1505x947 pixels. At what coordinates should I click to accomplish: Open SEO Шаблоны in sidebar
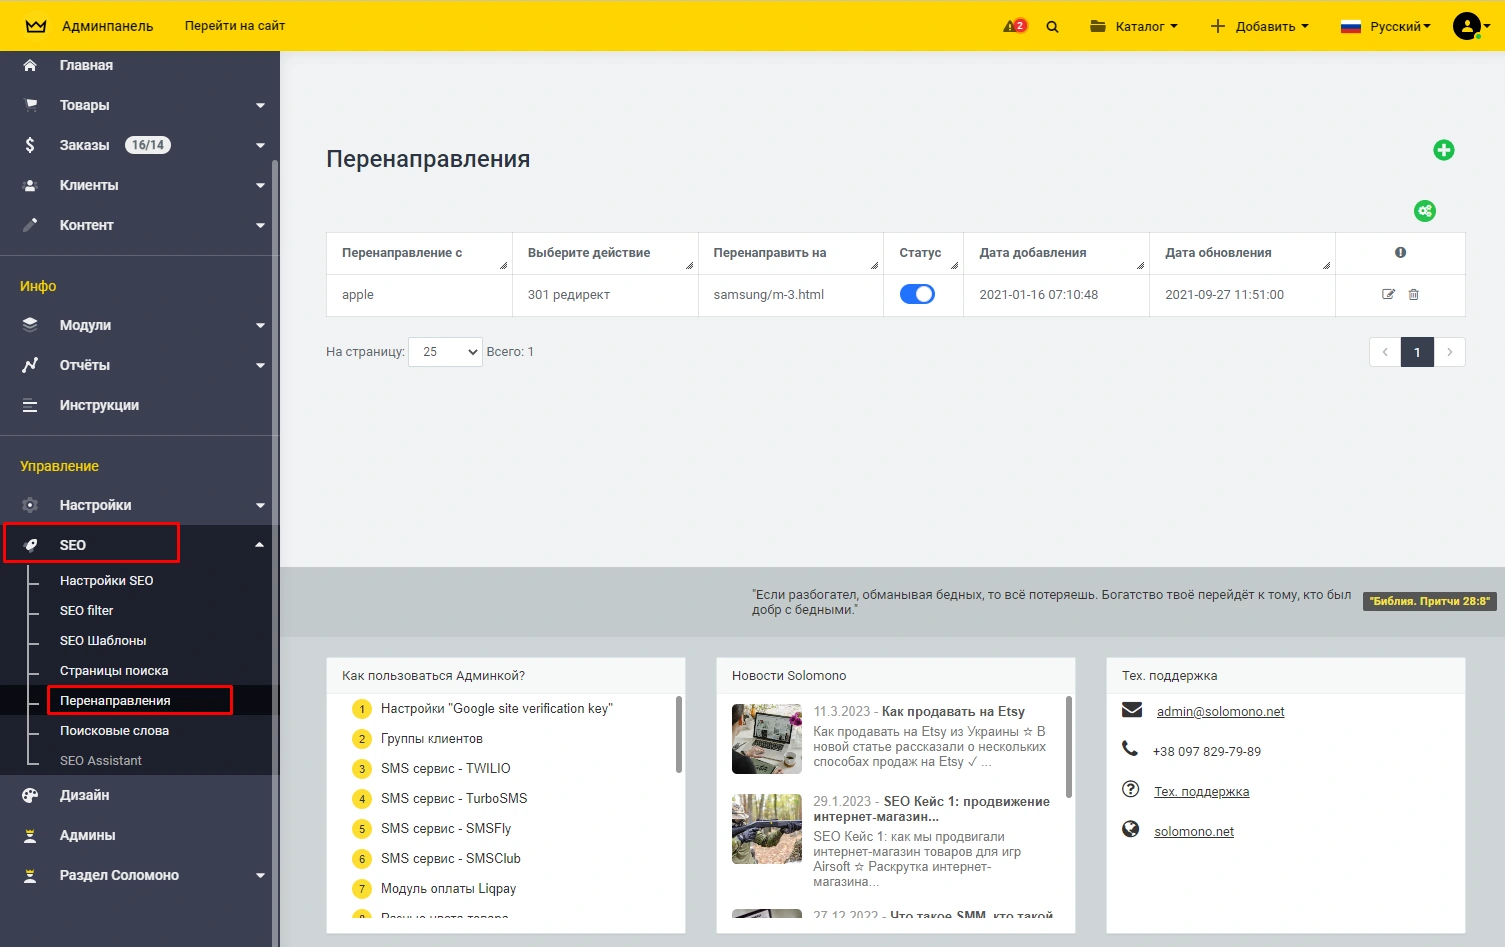(x=103, y=641)
